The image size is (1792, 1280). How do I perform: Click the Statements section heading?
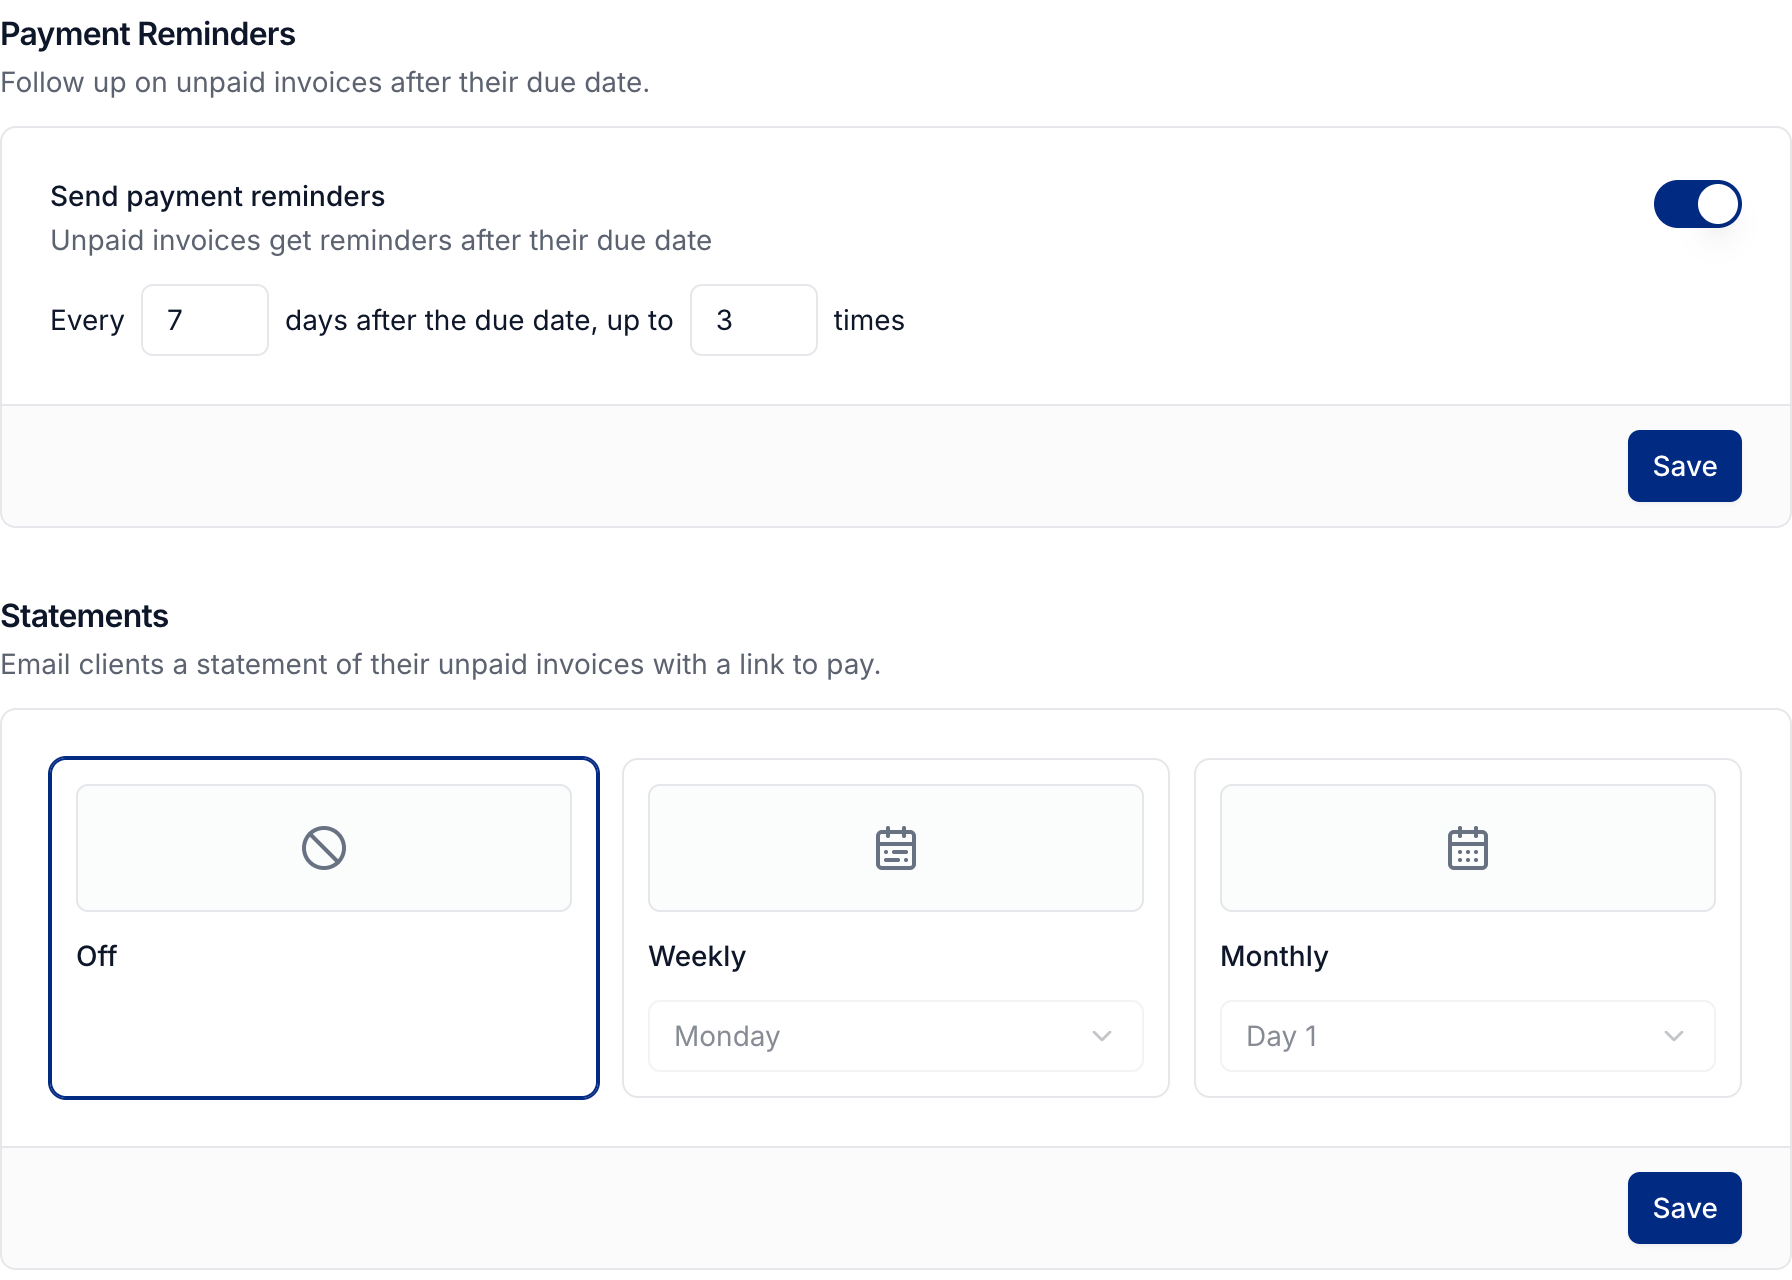tap(84, 616)
